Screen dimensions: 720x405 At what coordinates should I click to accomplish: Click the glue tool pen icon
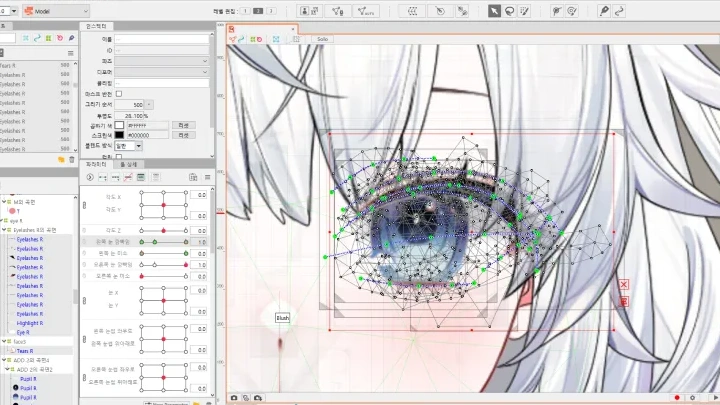click(604, 11)
